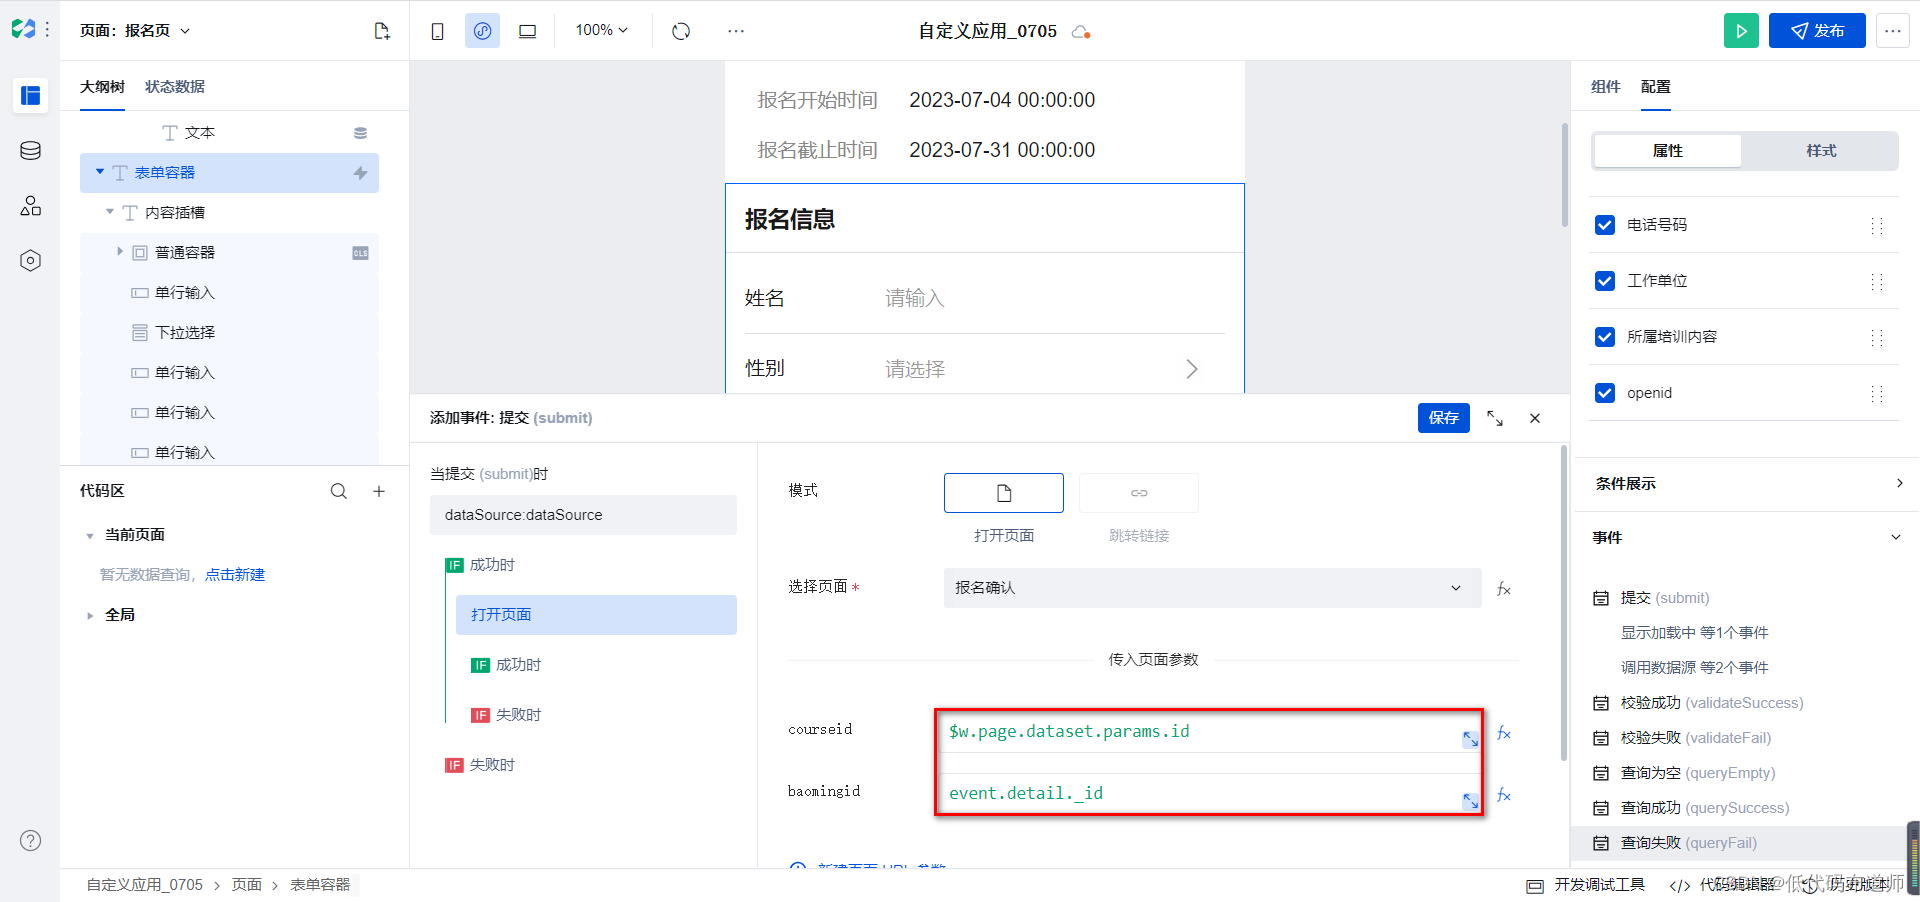
Task: Switch to the 状态数据 tab
Action: [x=175, y=87]
